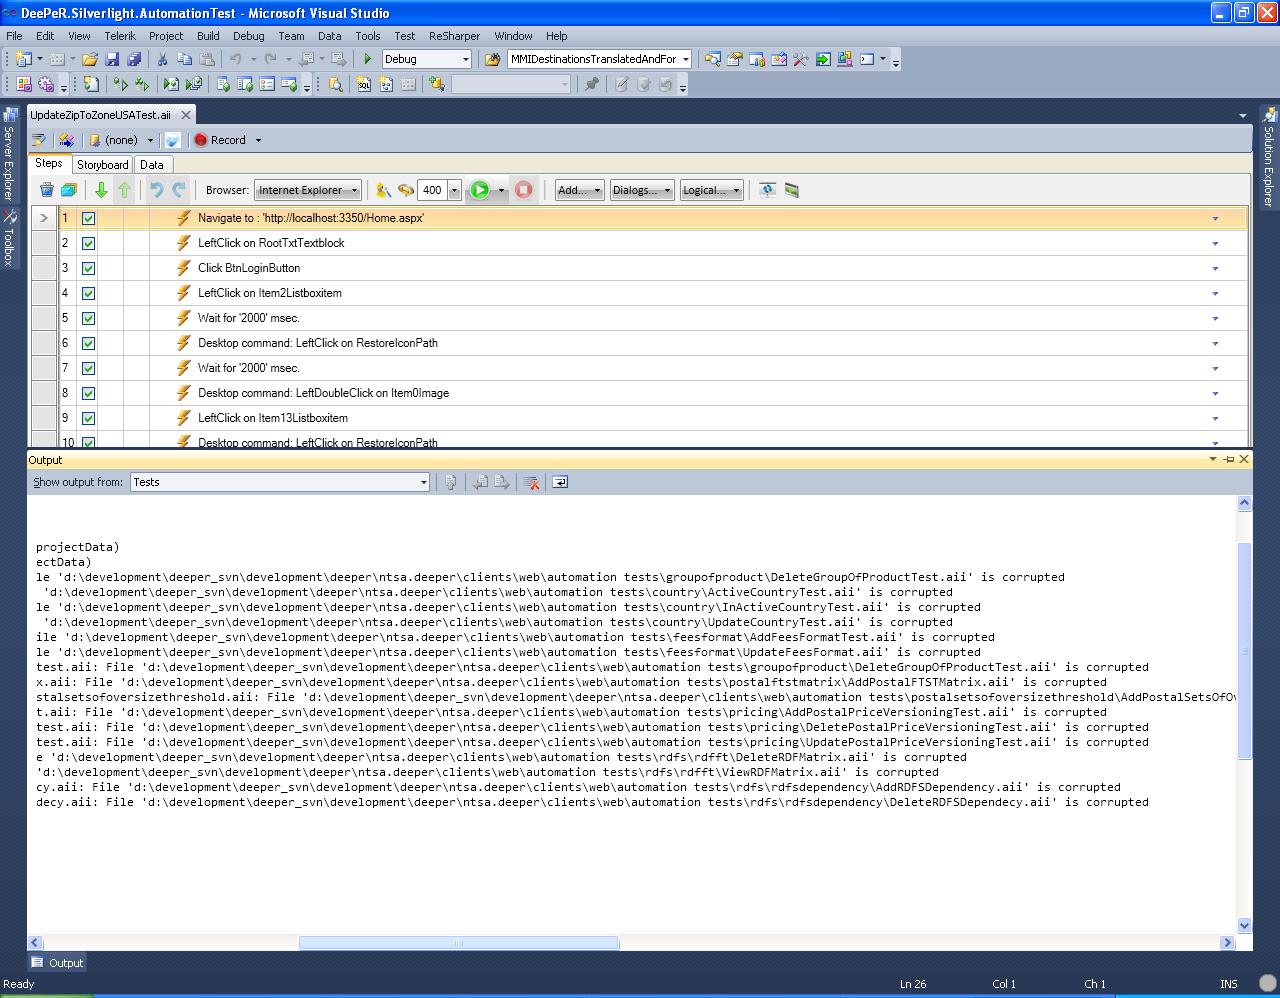Redo step change in test toolbar

tap(179, 190)
